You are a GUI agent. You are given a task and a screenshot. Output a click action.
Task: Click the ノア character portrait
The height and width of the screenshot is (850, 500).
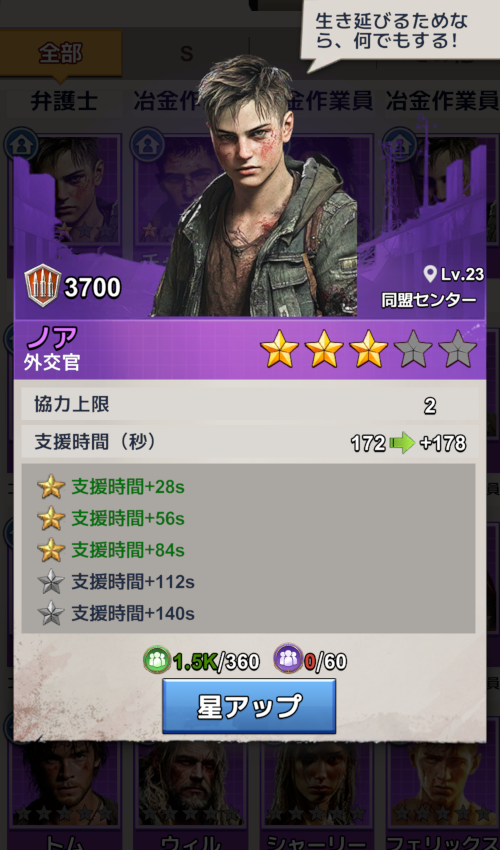(254, 187)
